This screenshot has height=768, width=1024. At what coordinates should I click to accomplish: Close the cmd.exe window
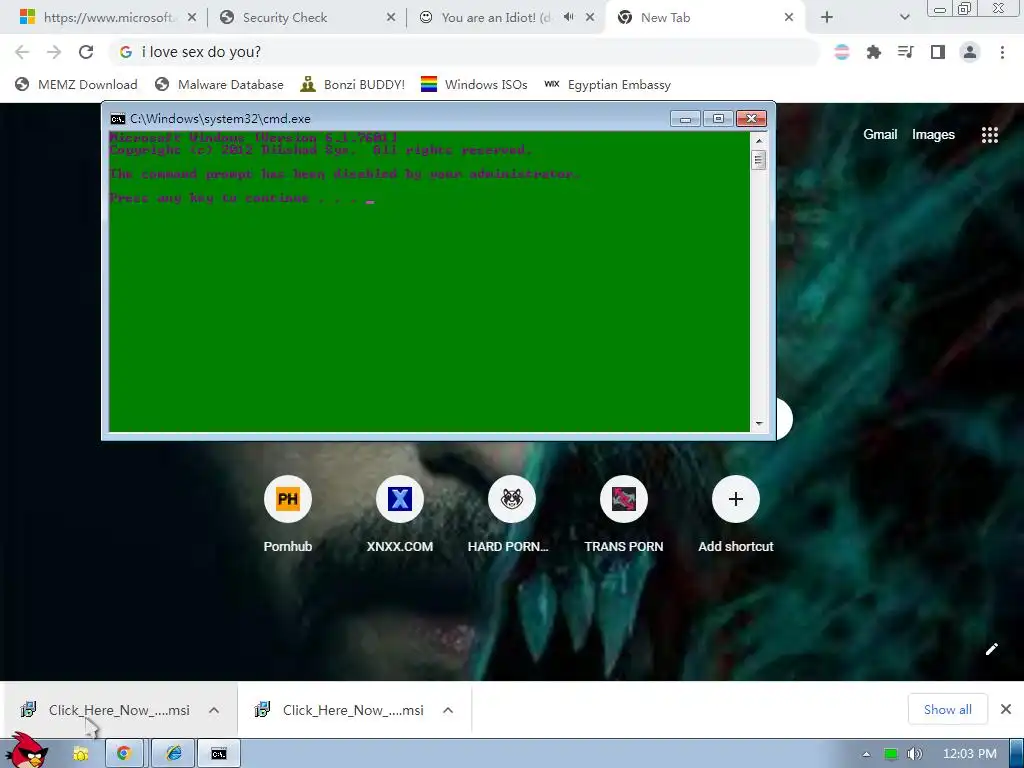[x=751, y=119]
